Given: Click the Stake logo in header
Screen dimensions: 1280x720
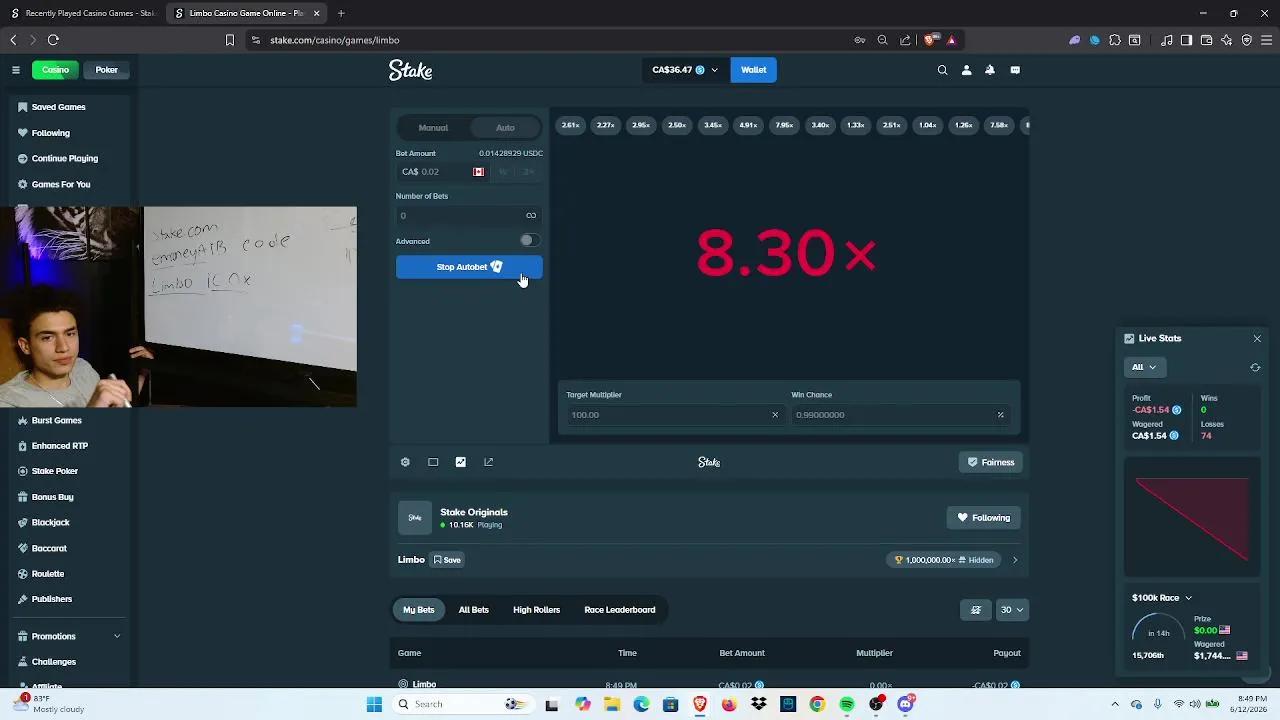Looking at the screenshot, I should (x=410, y=70).
